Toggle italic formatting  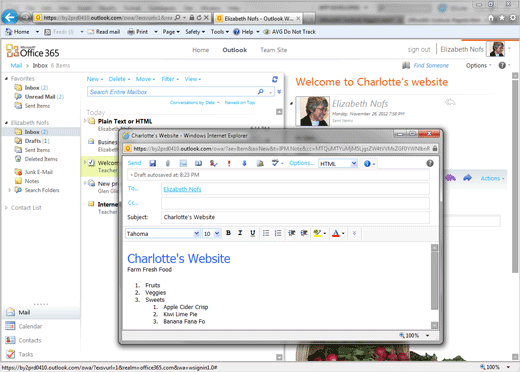click(240, 233)
